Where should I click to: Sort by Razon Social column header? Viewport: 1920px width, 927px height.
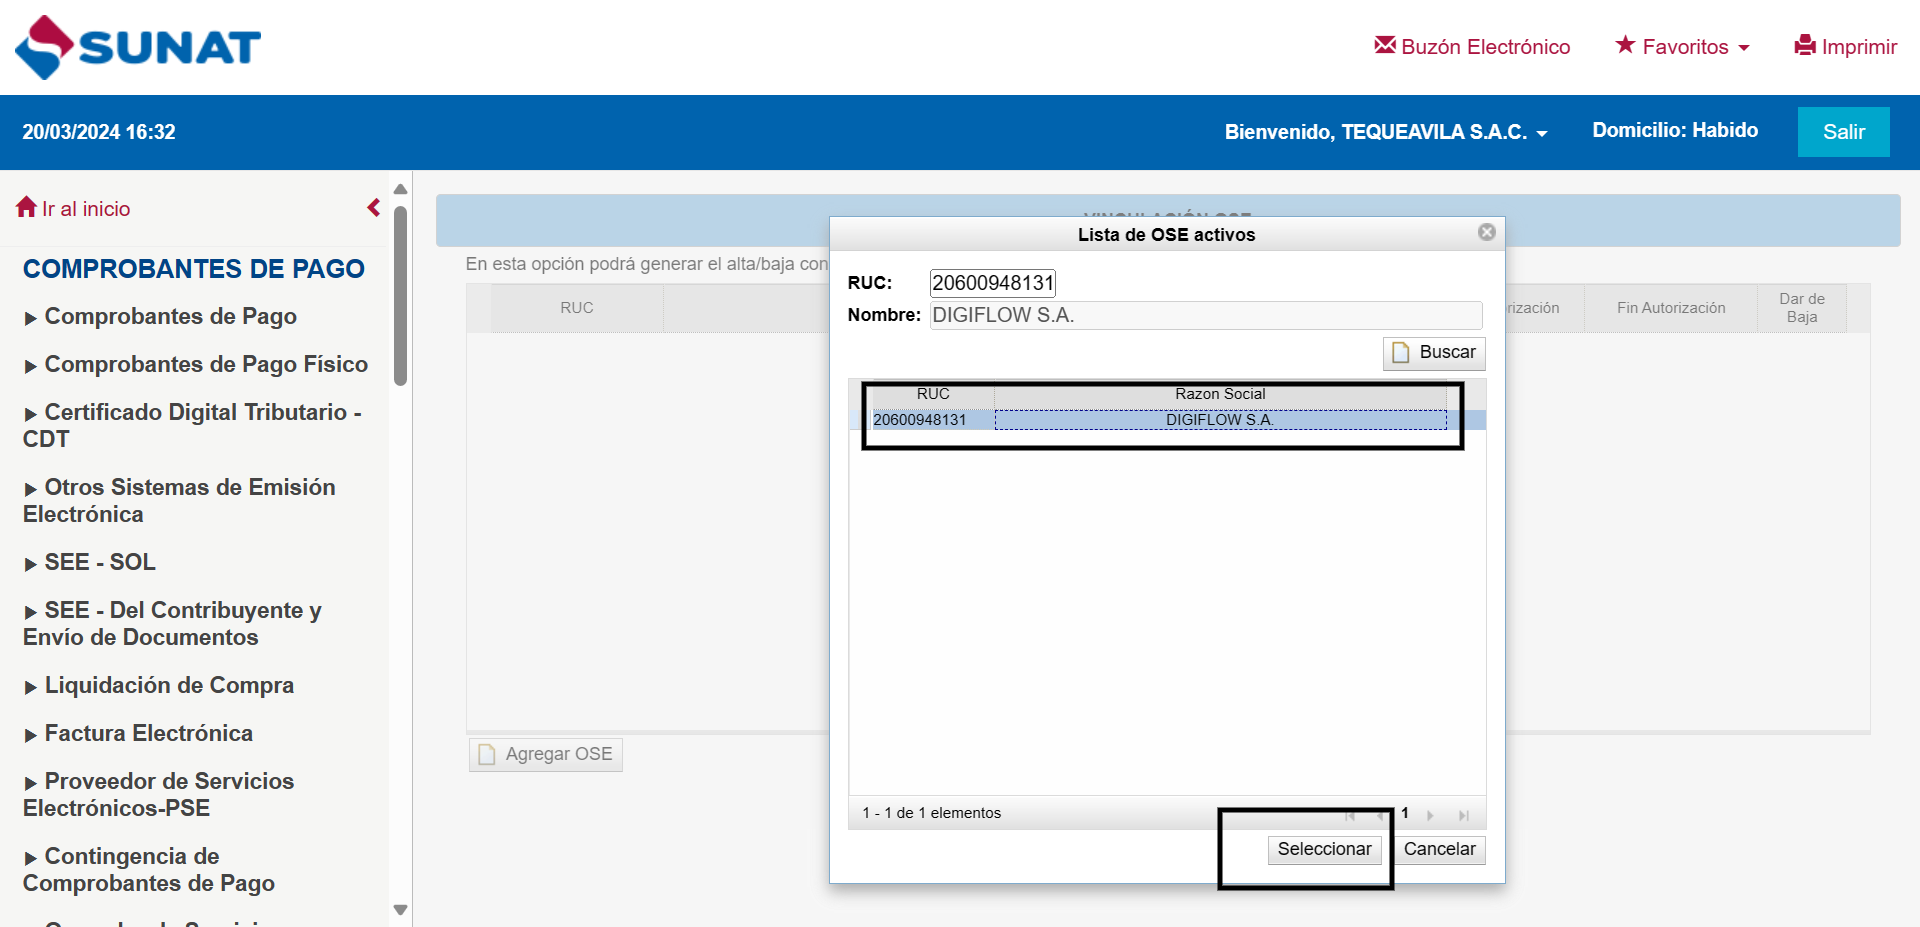click(x=1220, y=394)
